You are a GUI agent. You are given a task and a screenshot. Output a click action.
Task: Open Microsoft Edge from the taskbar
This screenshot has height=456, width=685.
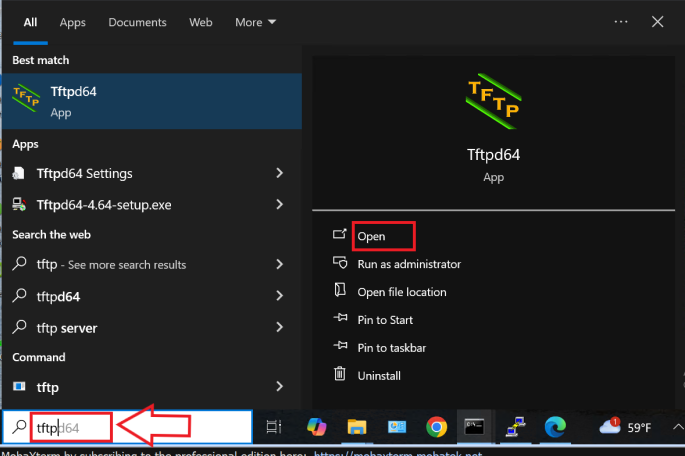[x=556, y=427]
